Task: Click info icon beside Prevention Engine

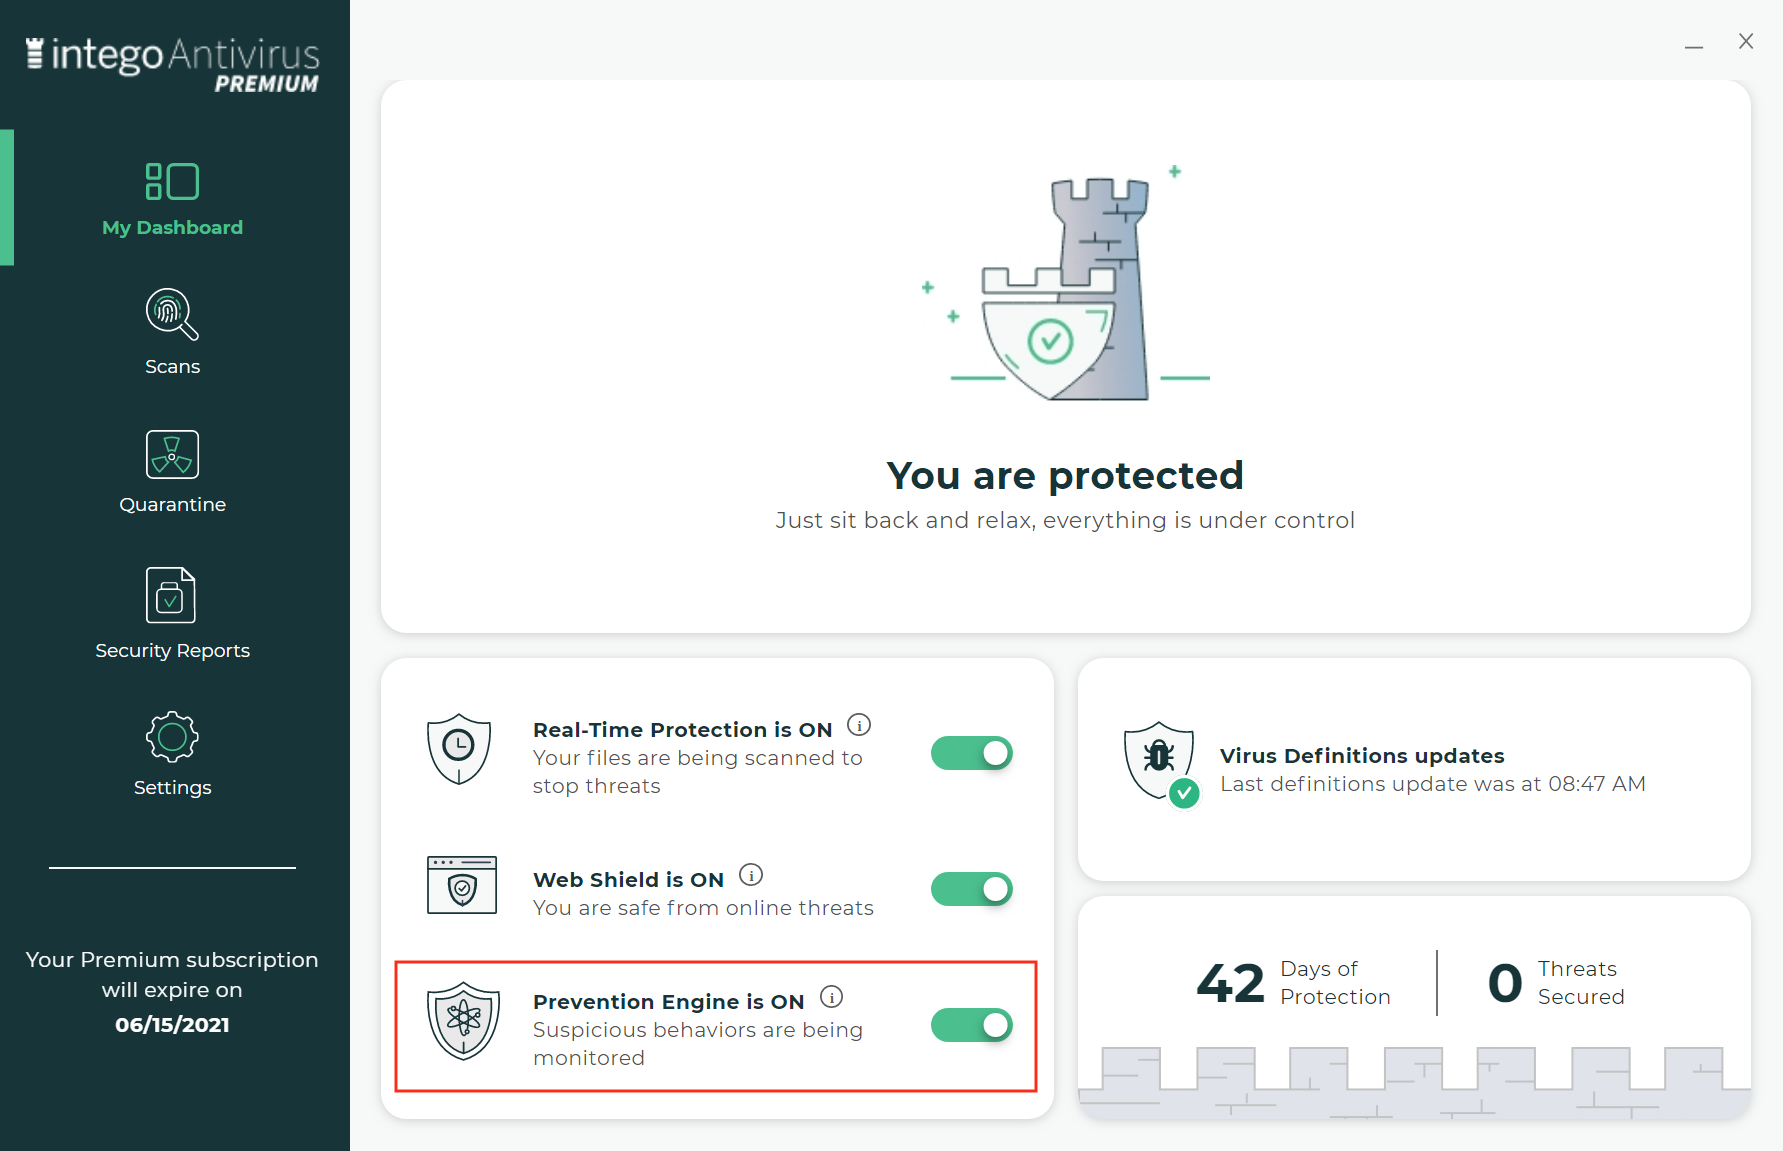Action: pyautogui.click(x=831, y=997)
